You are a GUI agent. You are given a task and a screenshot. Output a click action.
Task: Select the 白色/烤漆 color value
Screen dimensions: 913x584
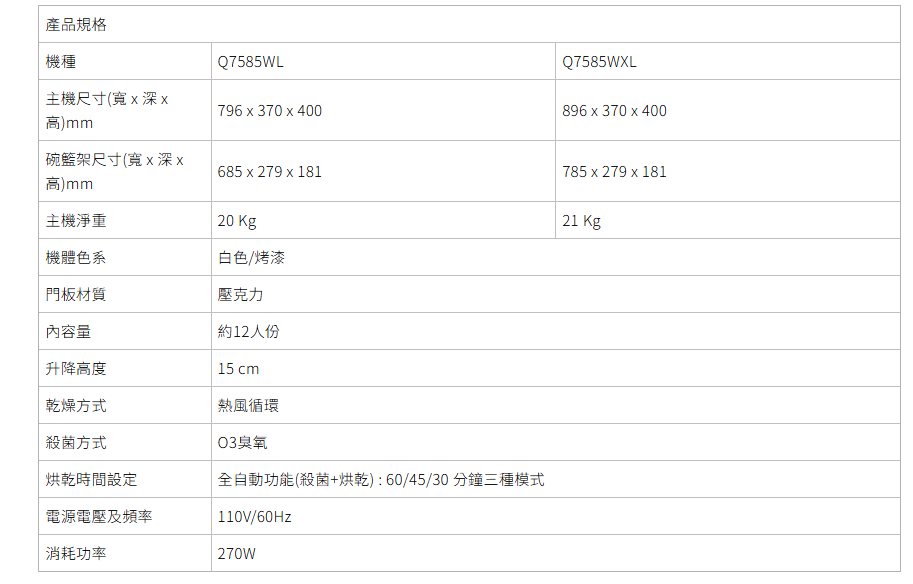coord(251,258)
